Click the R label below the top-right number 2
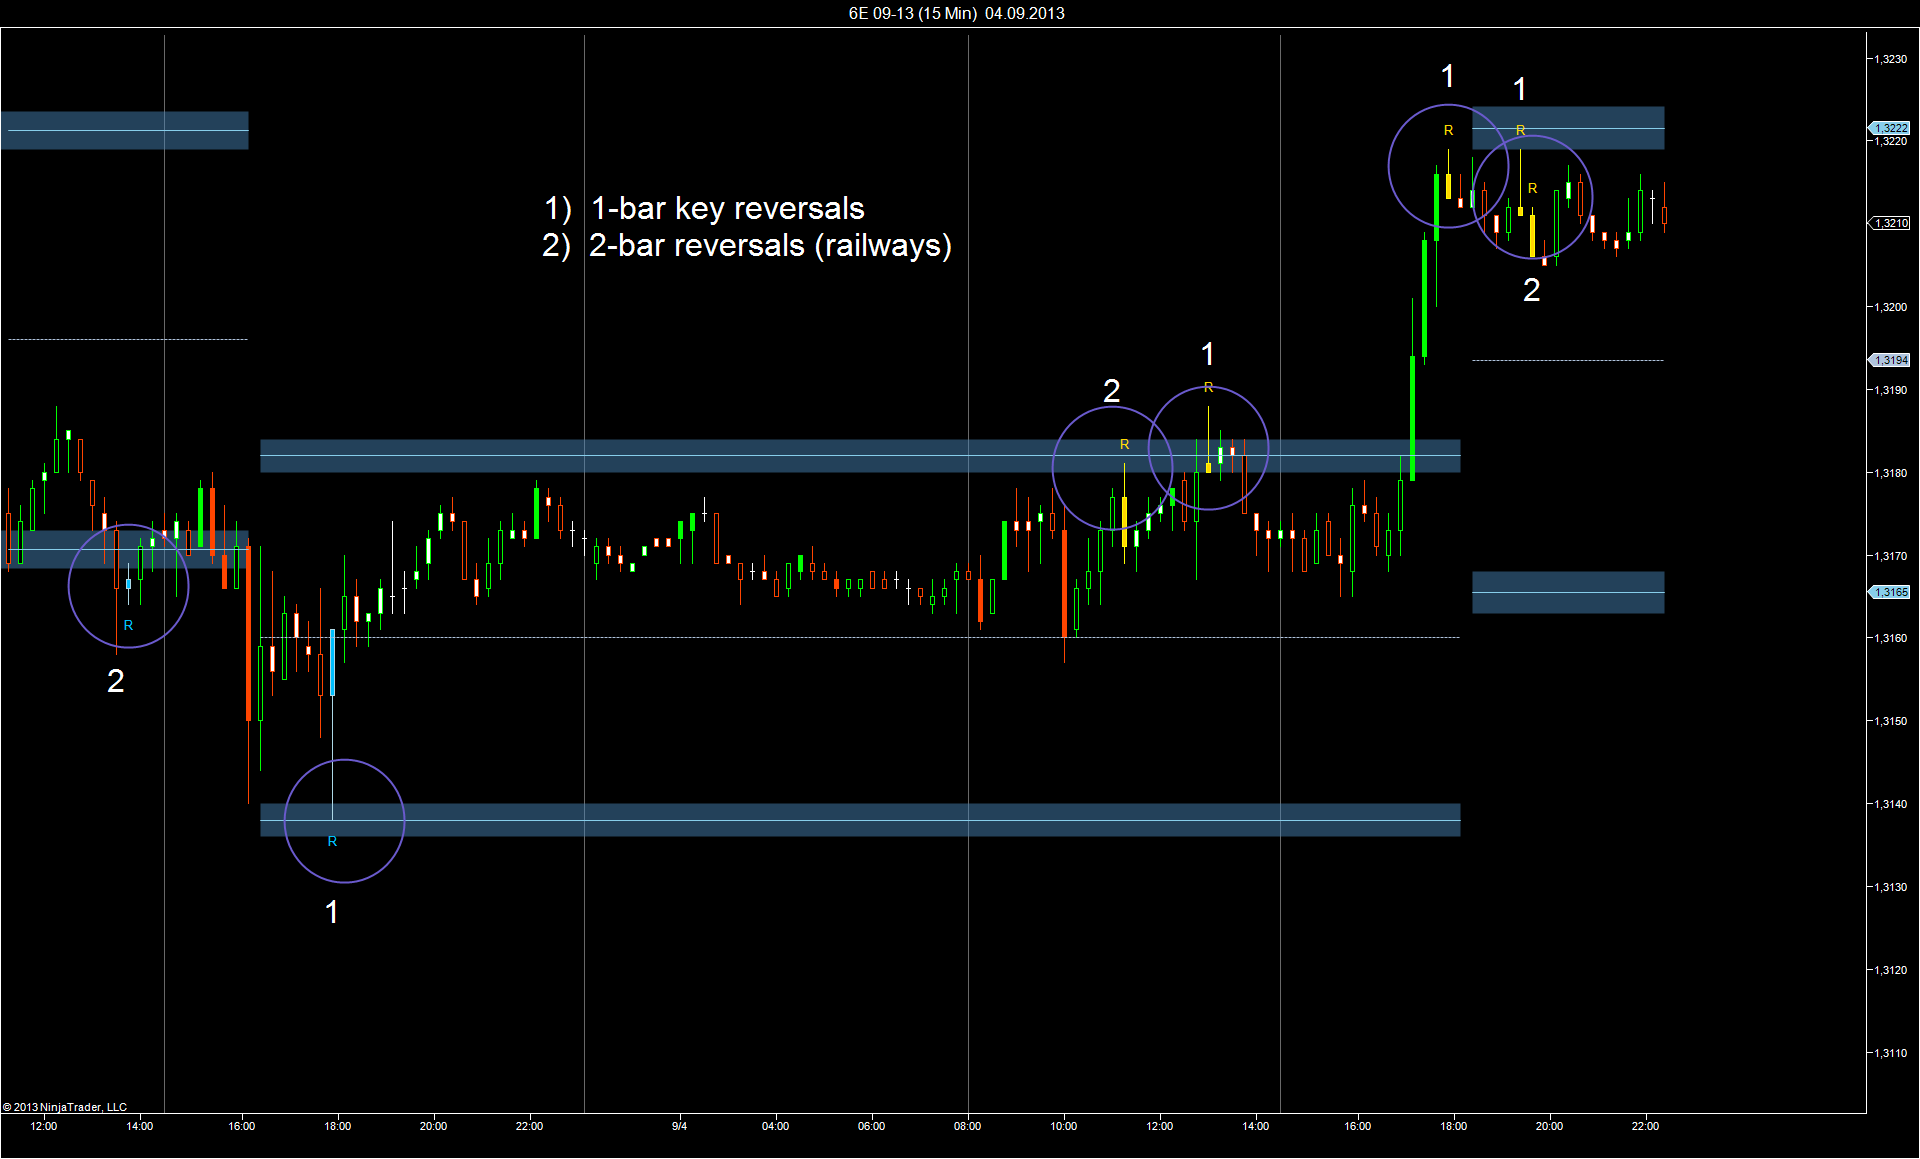Image resolution: width=1920 pixels, height=1159 pixels. (1532, 188)
